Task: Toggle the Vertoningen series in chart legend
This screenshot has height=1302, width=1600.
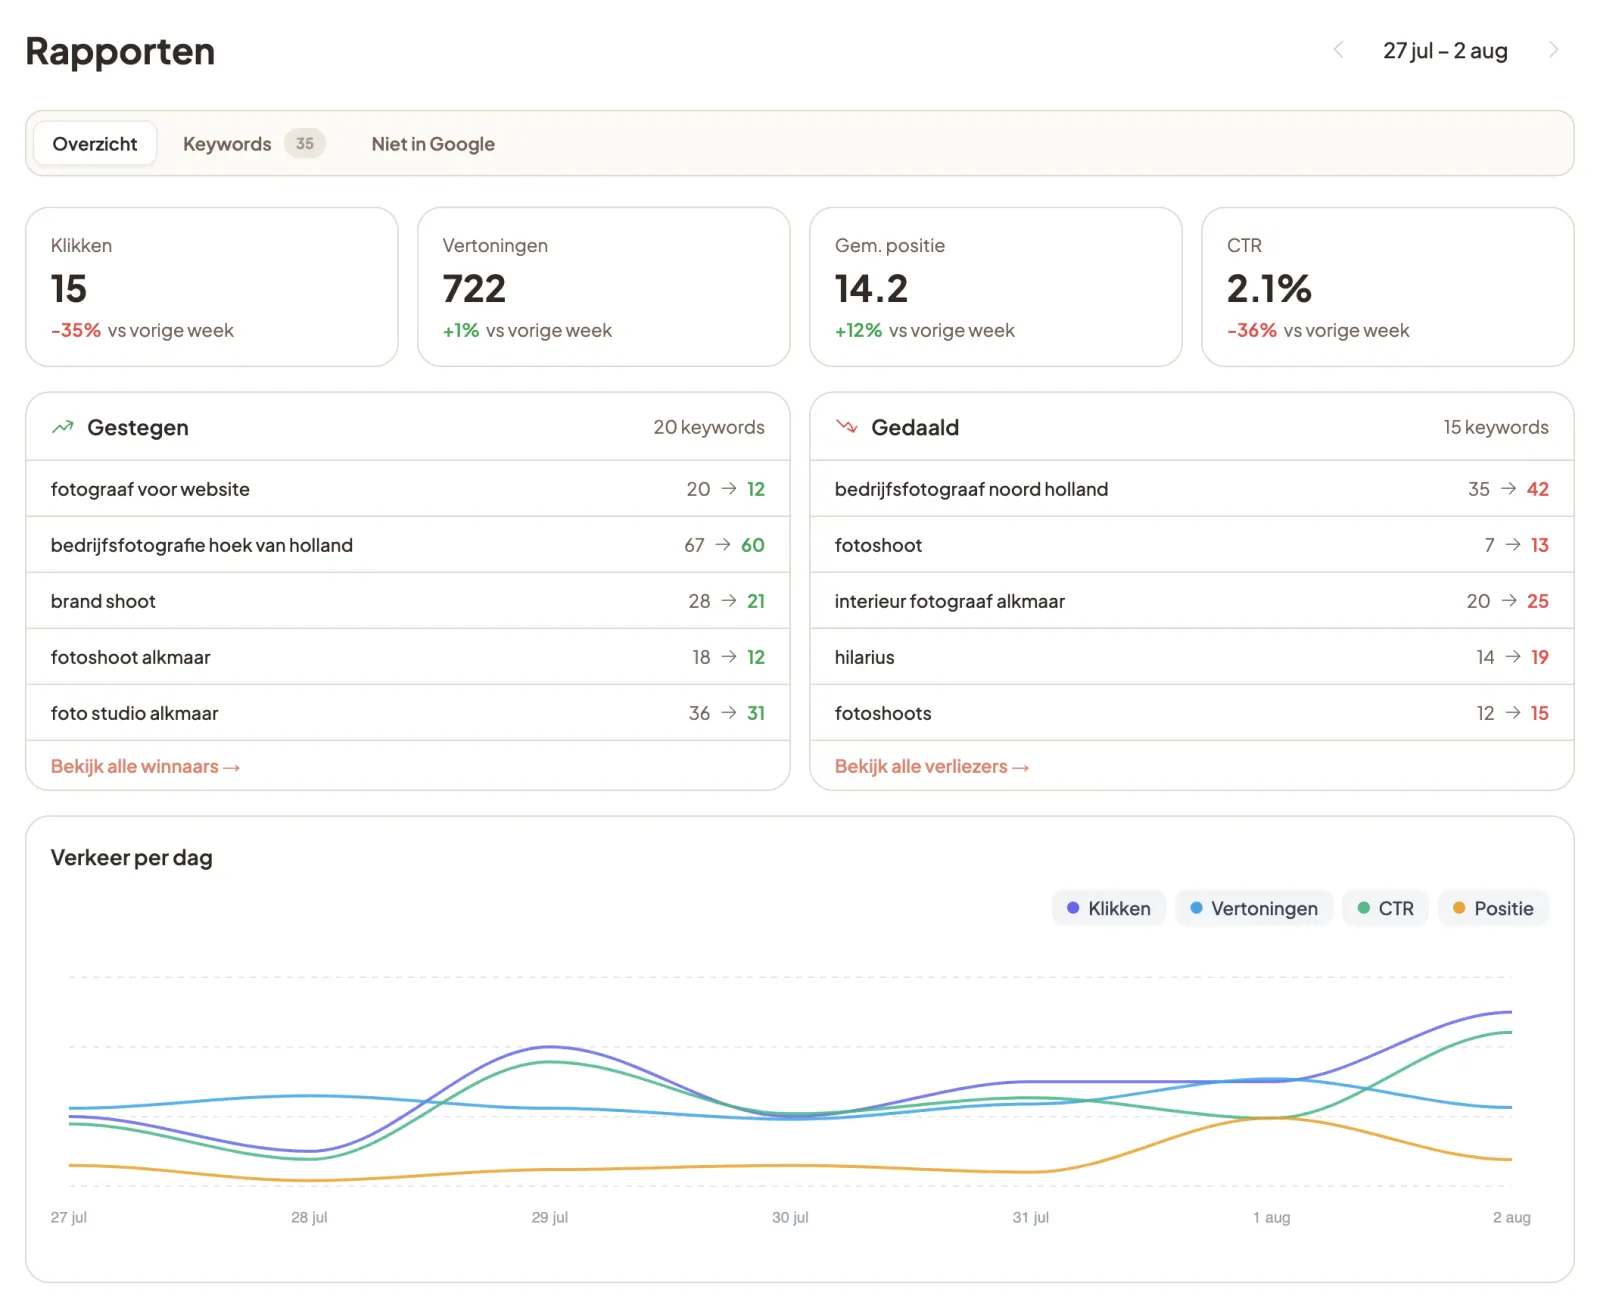Action: [x=1254, y=908]
